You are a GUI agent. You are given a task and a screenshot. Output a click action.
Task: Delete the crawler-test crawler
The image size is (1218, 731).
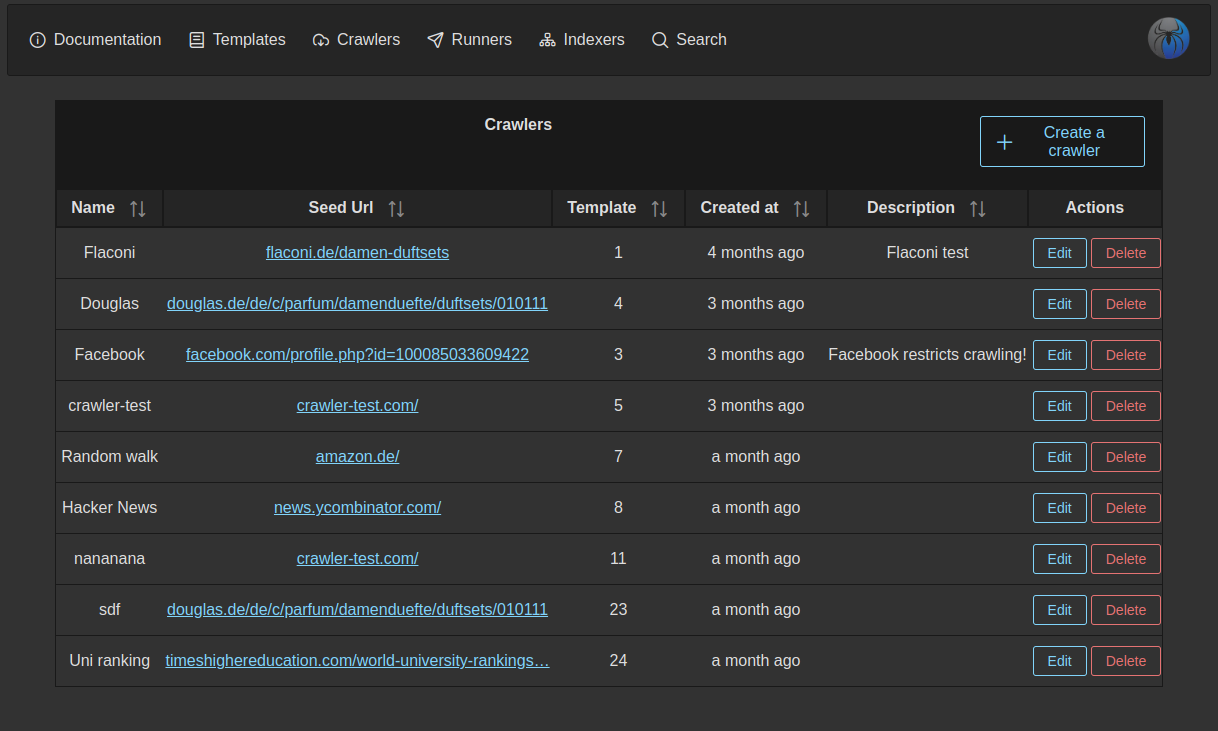coord(1126,406)
